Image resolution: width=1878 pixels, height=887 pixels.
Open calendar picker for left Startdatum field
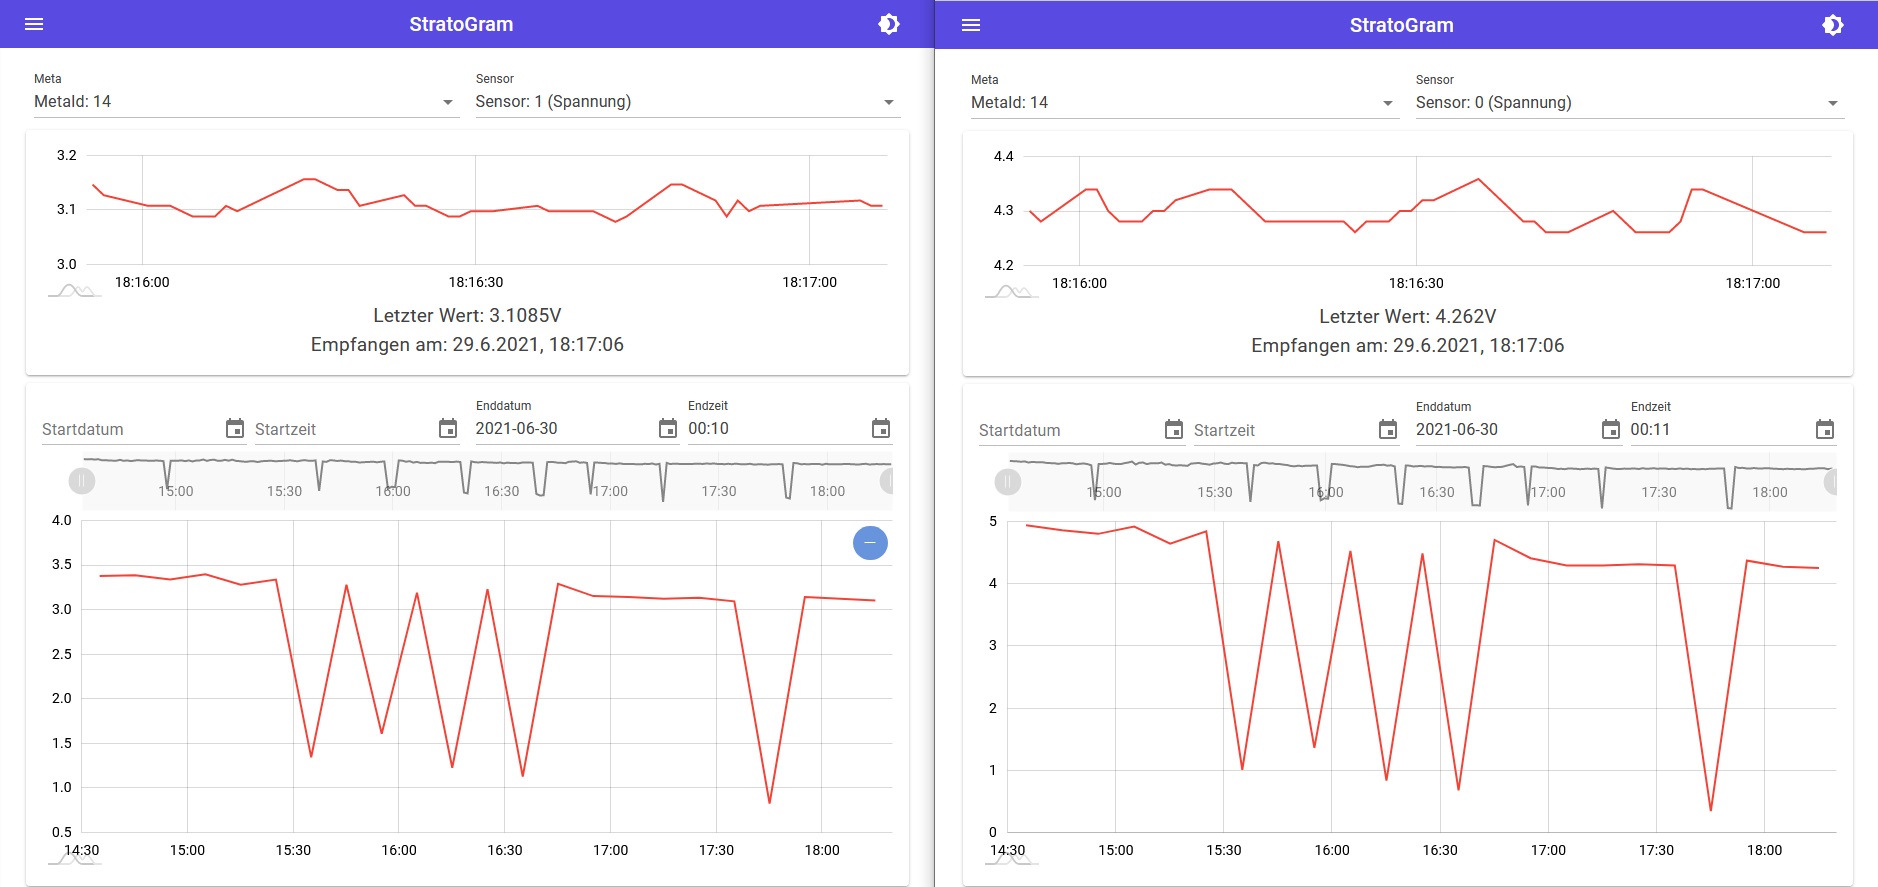(x=235, y=429)
